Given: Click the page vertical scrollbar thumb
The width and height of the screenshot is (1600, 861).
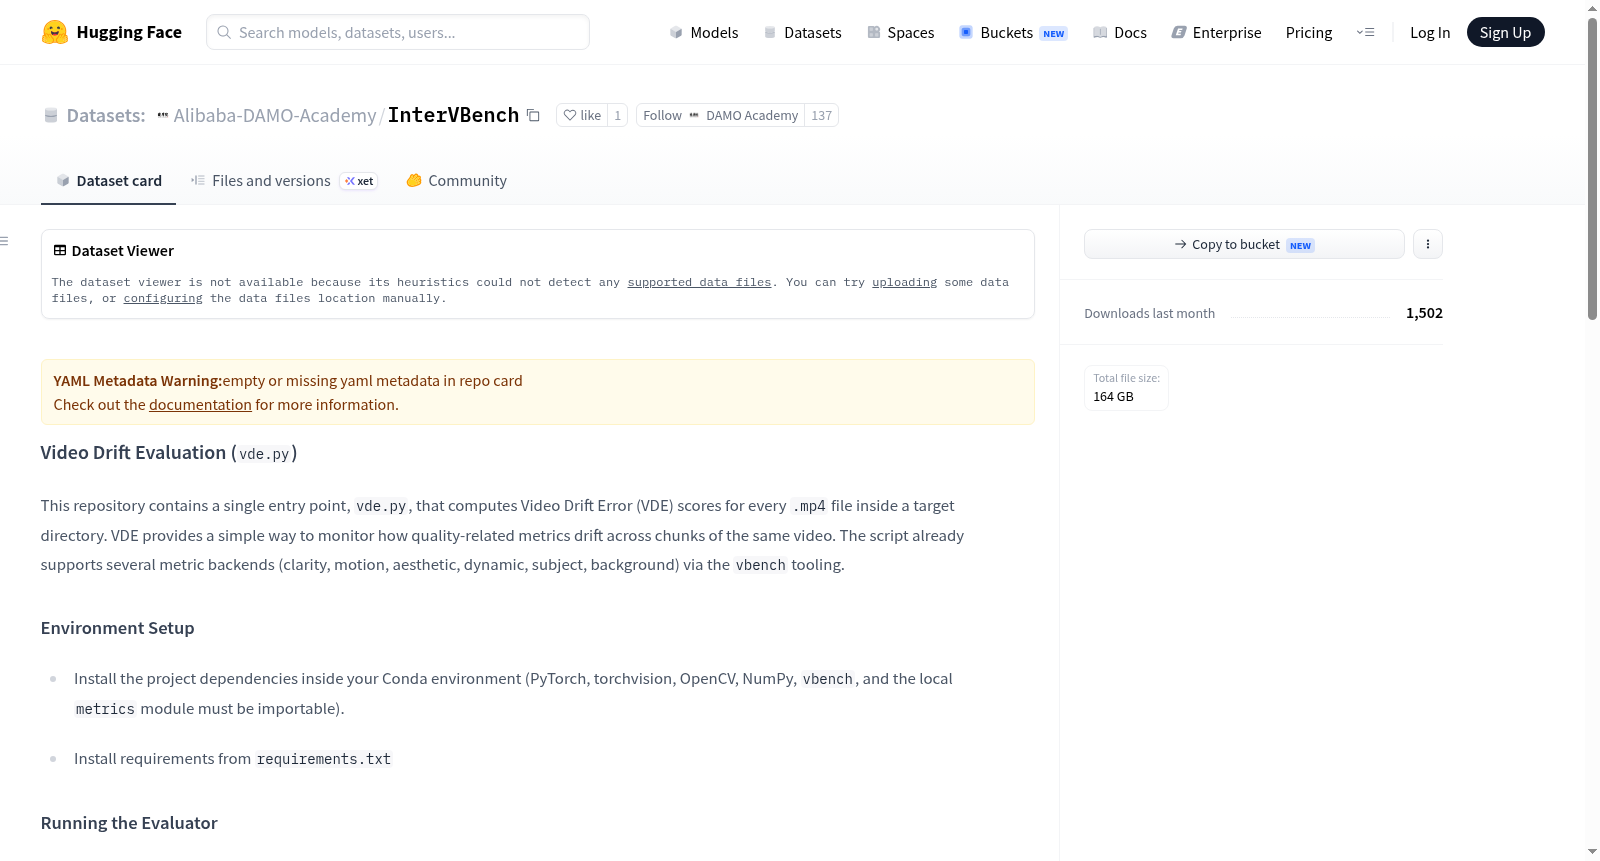Looking at the screenshot, I should [x=1592, y=167].
